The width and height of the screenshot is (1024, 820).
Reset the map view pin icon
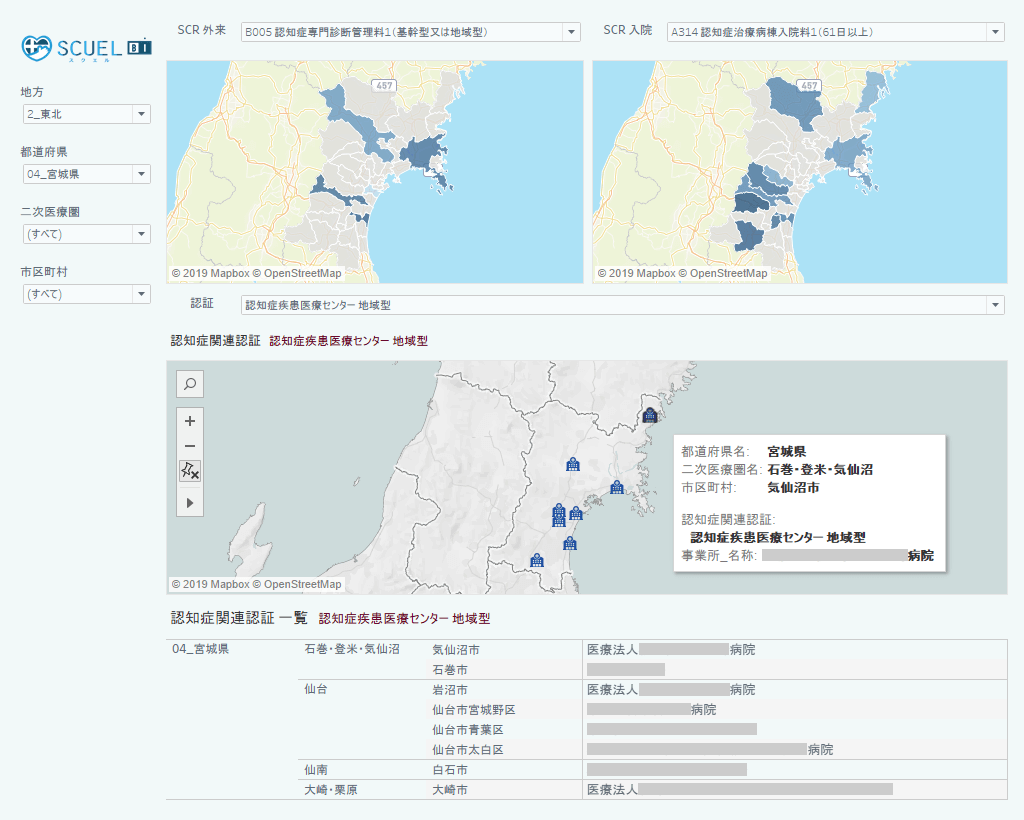click(190, 471)
